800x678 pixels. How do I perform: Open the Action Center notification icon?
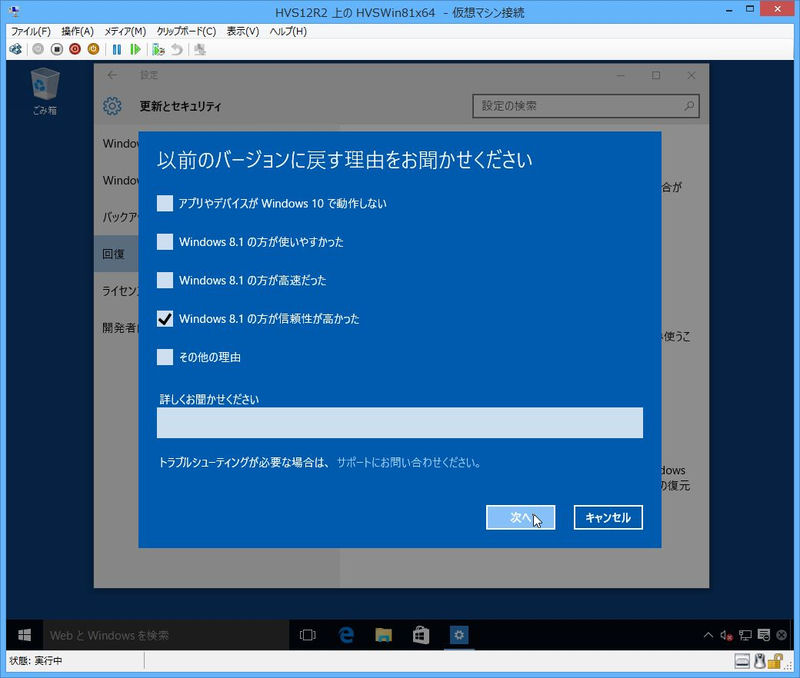[x=764, y=635]
